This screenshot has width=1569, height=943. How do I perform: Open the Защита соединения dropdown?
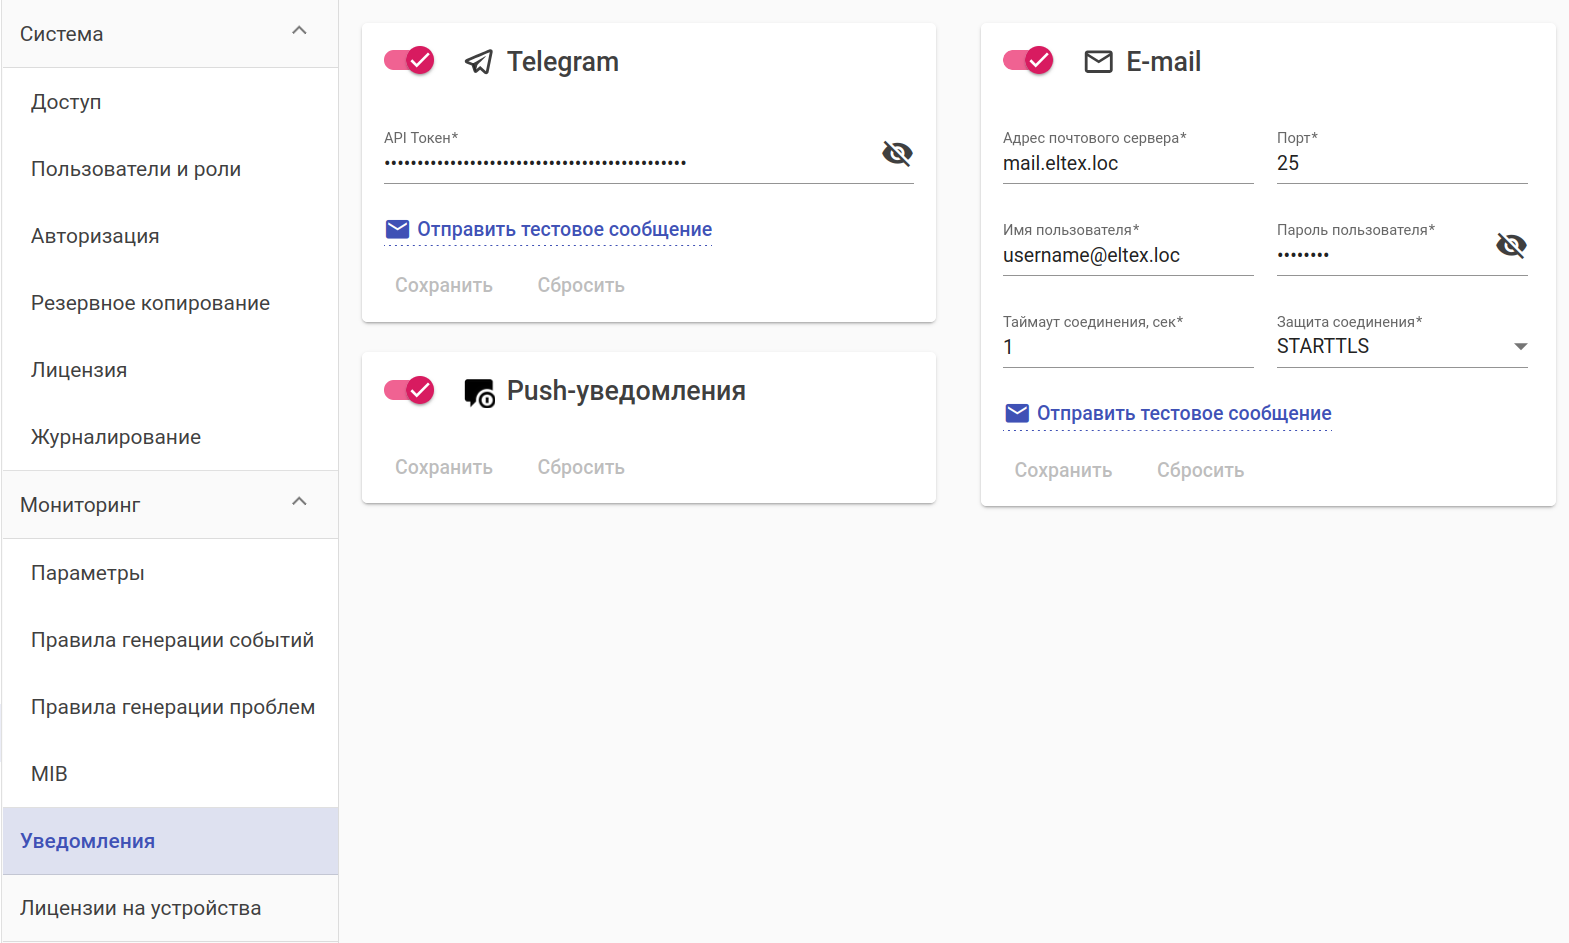point(1401,346)
